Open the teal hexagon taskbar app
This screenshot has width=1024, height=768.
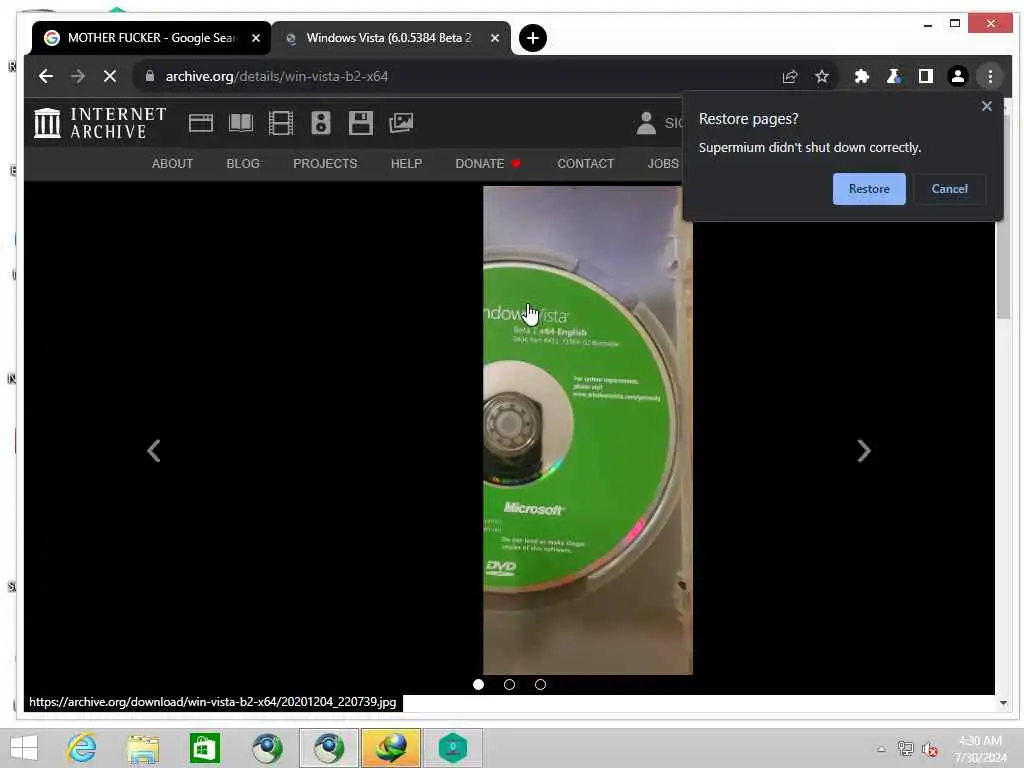453,748
